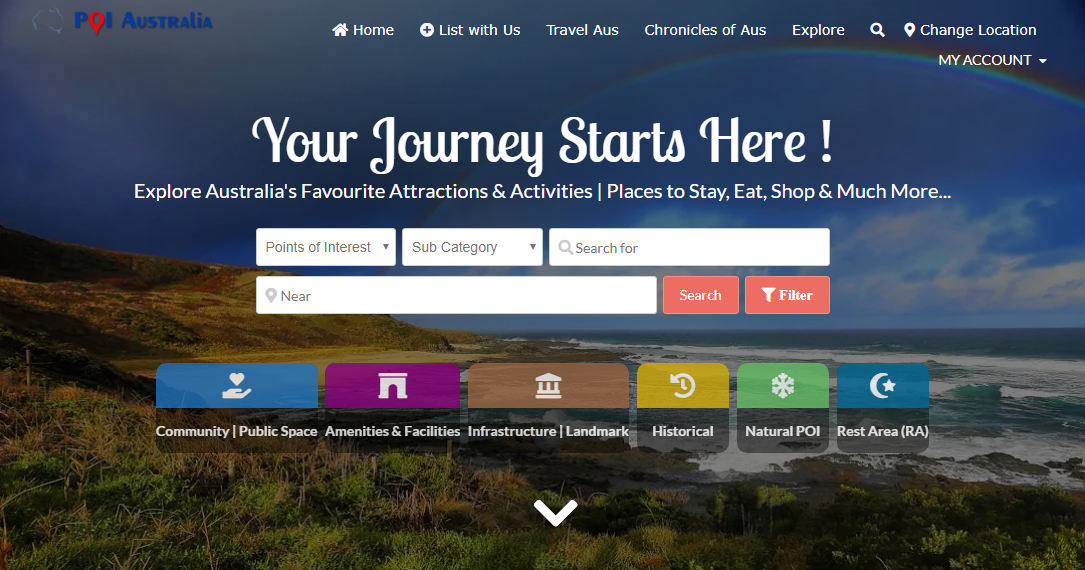The image size is (1085, 570).
Task: Open Chronicles of Aus menu item
Action: coord(705,30)
